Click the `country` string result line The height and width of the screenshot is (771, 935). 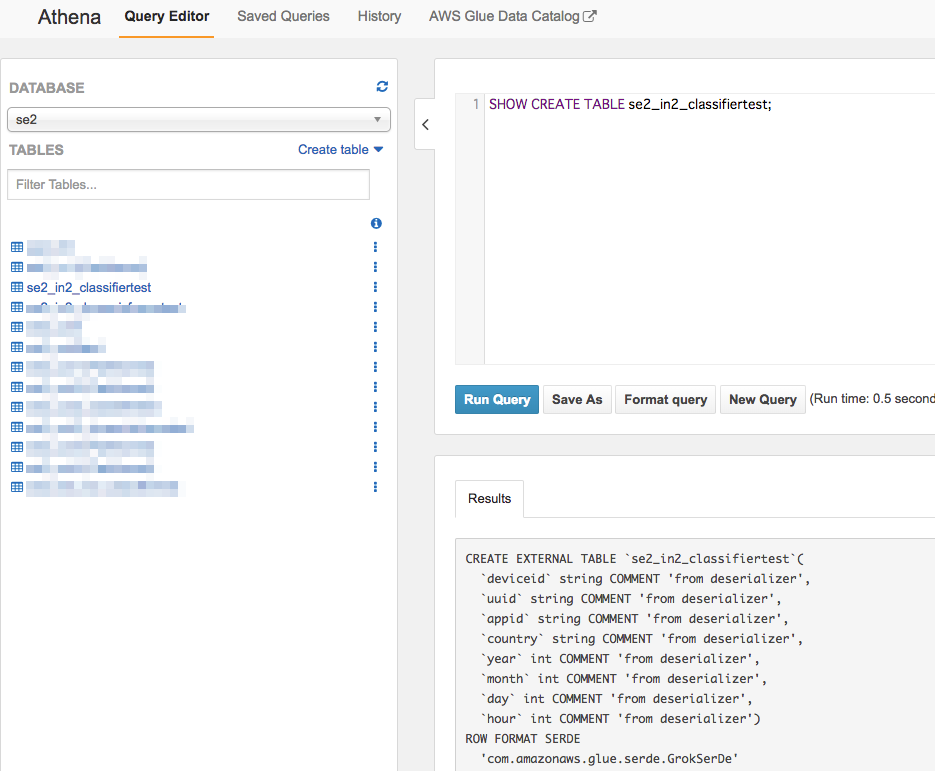click(x=642, y=639)
